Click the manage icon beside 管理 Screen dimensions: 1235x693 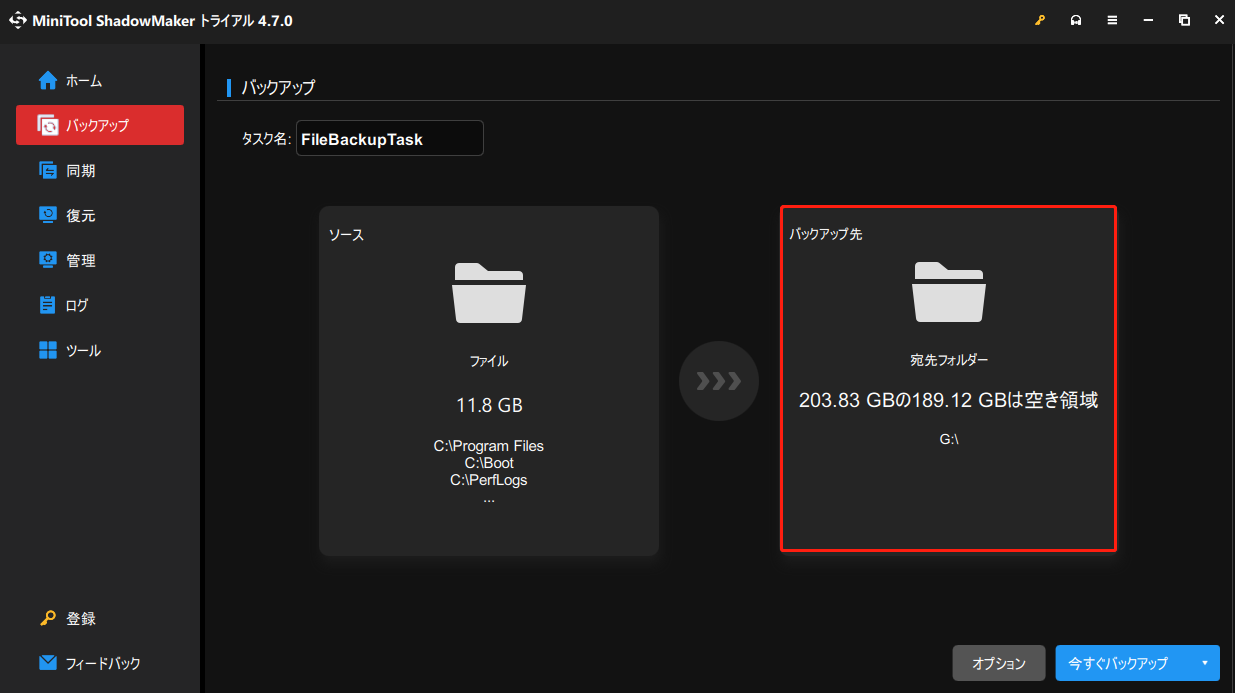click(48, 261)
